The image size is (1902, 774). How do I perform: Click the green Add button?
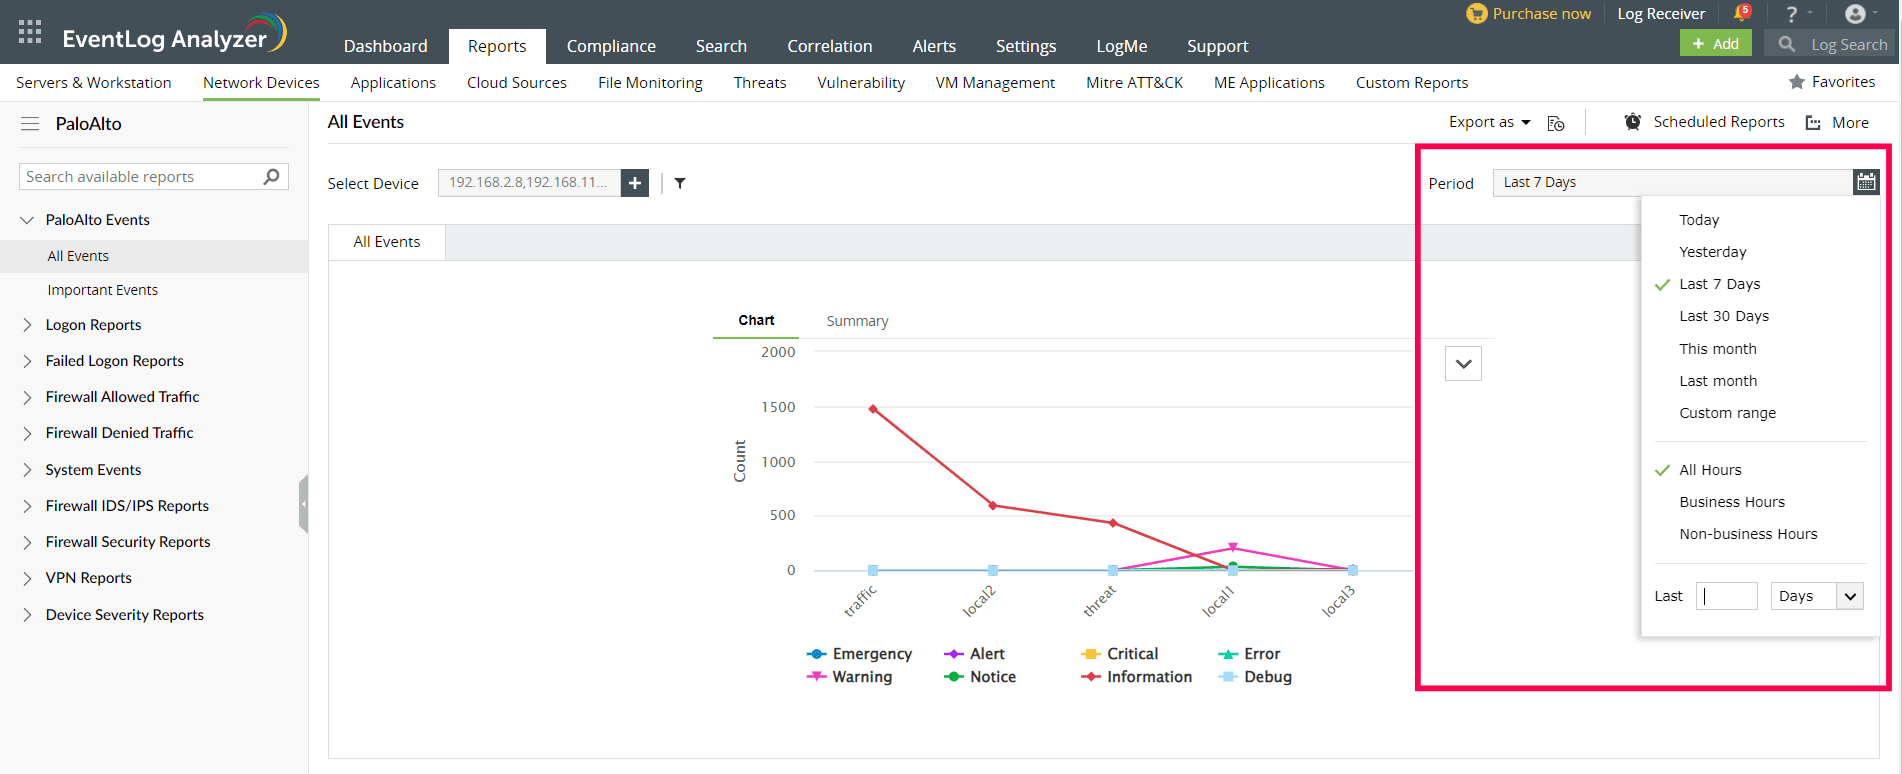1716,44
